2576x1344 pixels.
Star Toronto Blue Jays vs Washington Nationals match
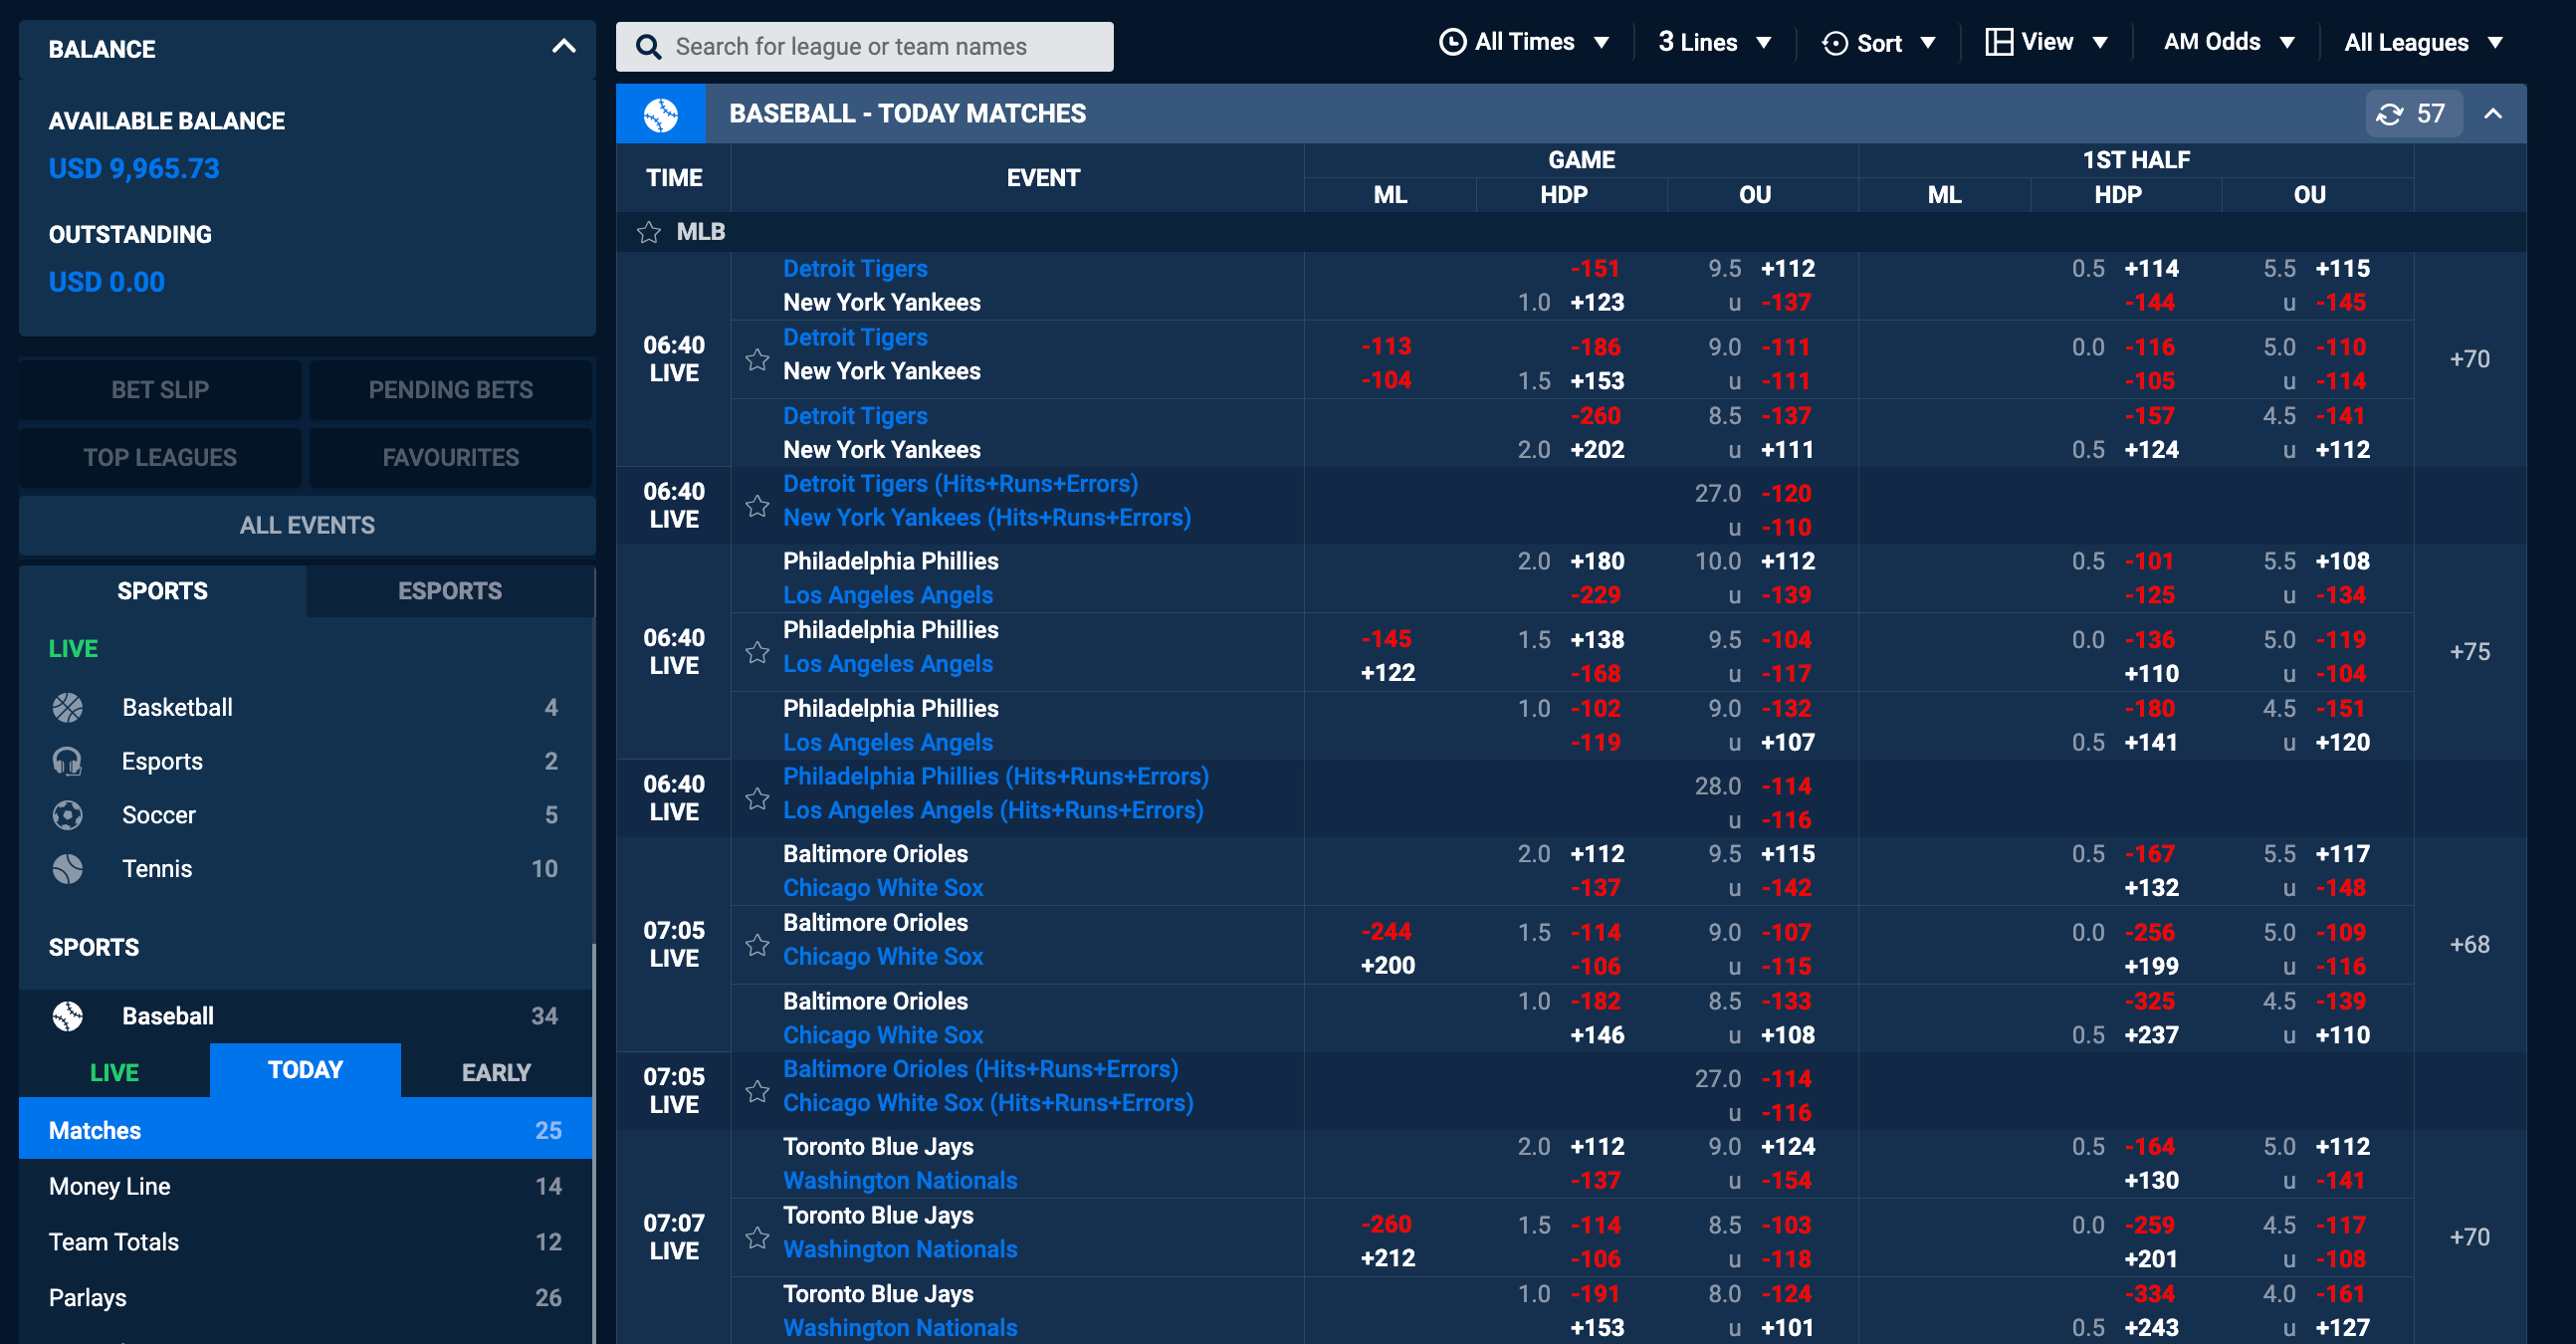pos(757,1238)
